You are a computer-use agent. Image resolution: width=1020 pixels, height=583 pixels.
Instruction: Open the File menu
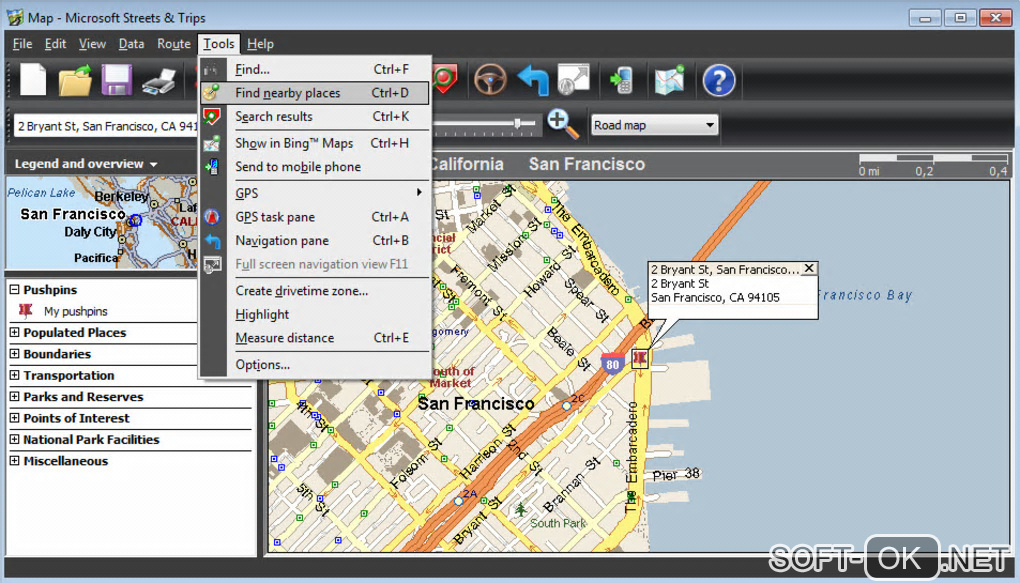(22, 44)
